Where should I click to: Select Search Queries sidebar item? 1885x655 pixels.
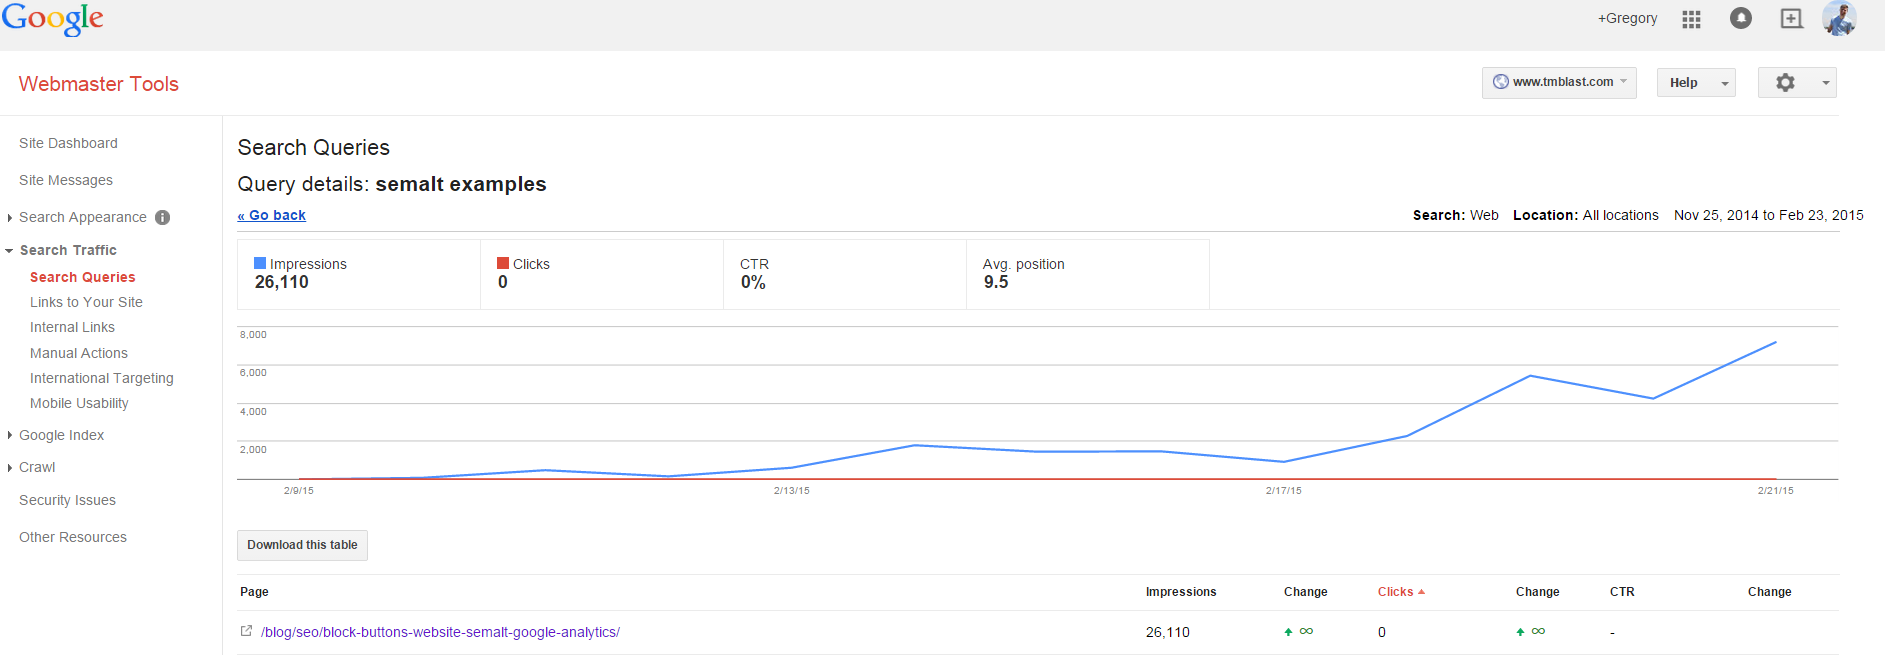tap(82, 277)
